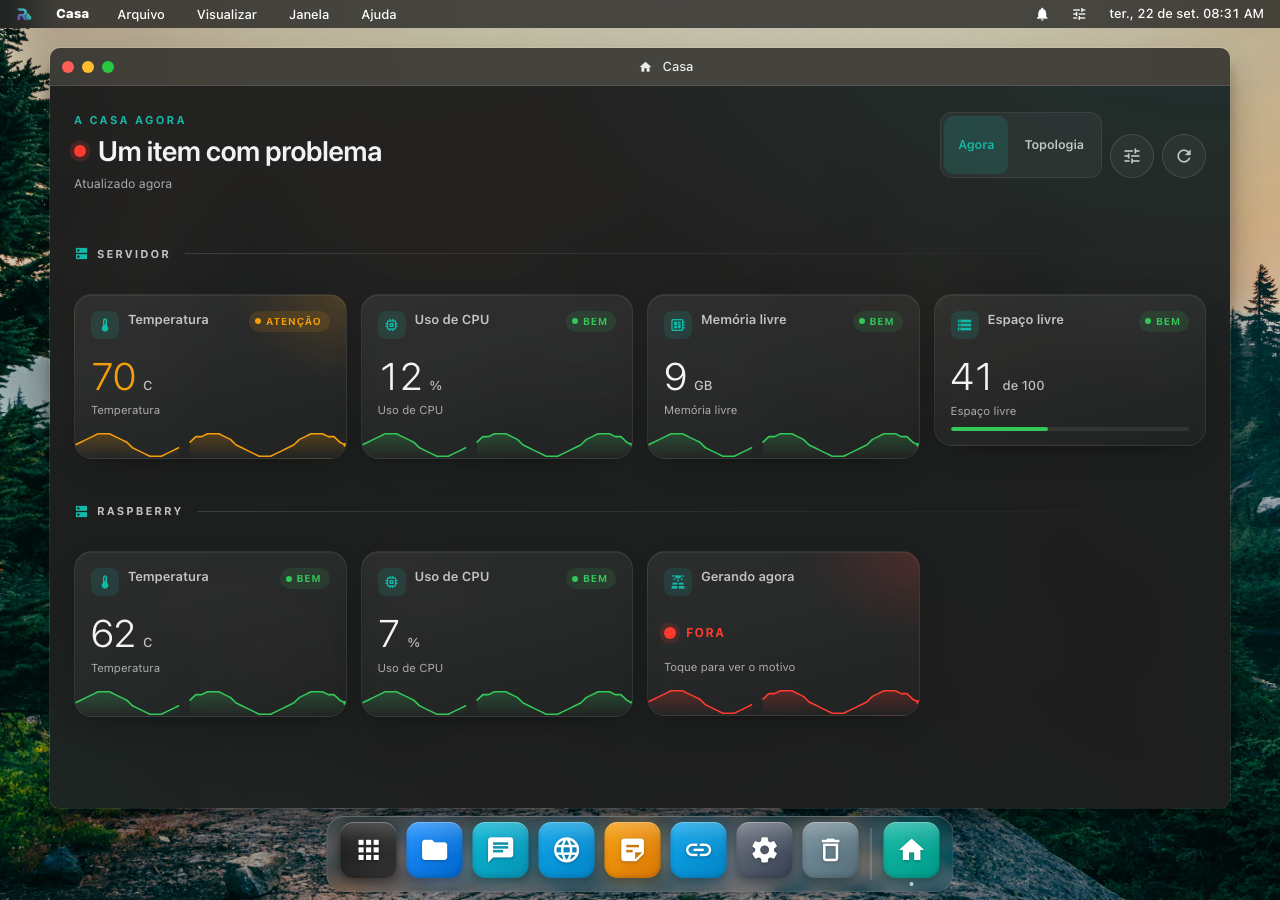Click the solar icon on Gerando agora card
The width and height of the screenshot is (1280, 900).
pyautogui.click(x=678, y=582)
